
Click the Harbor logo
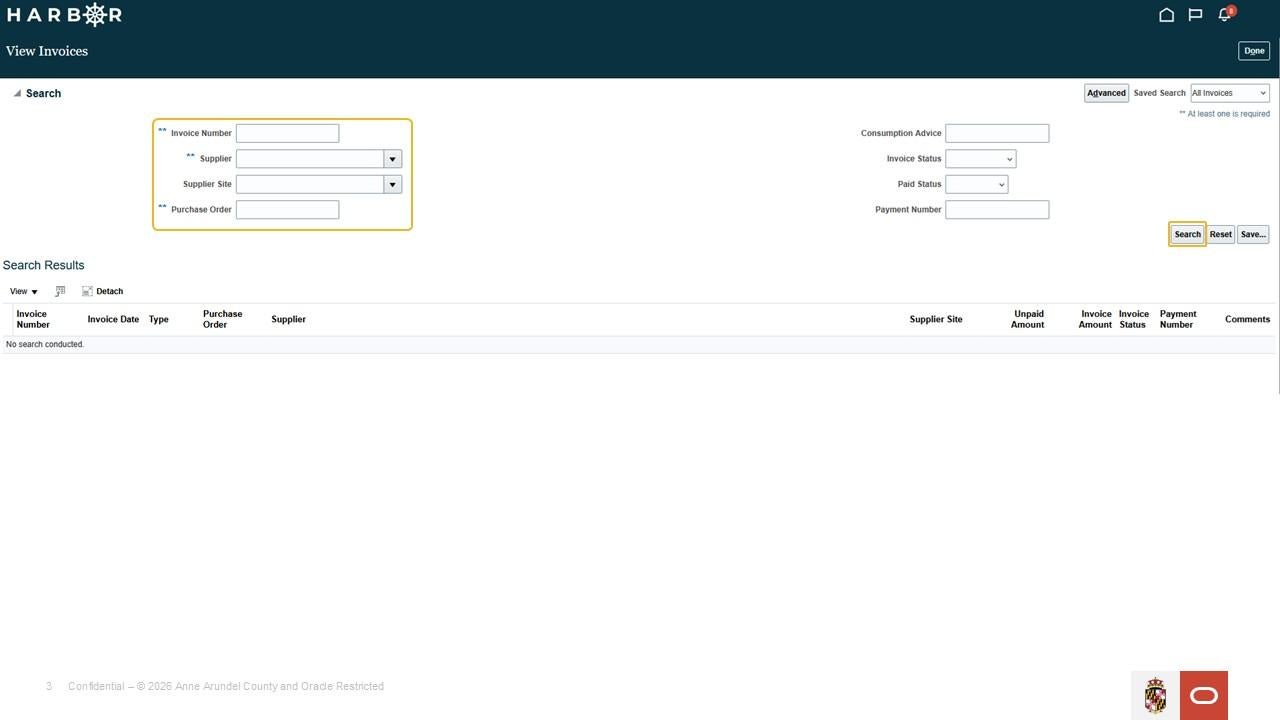pos(64,15)
